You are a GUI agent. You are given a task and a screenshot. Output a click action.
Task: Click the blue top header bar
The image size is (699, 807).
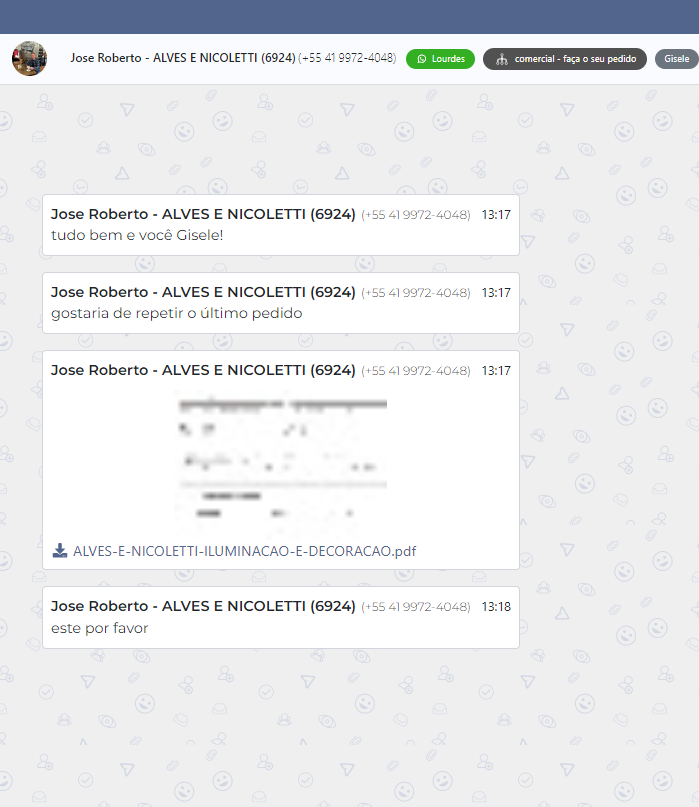pyautogui.click(x=349, y=17)
